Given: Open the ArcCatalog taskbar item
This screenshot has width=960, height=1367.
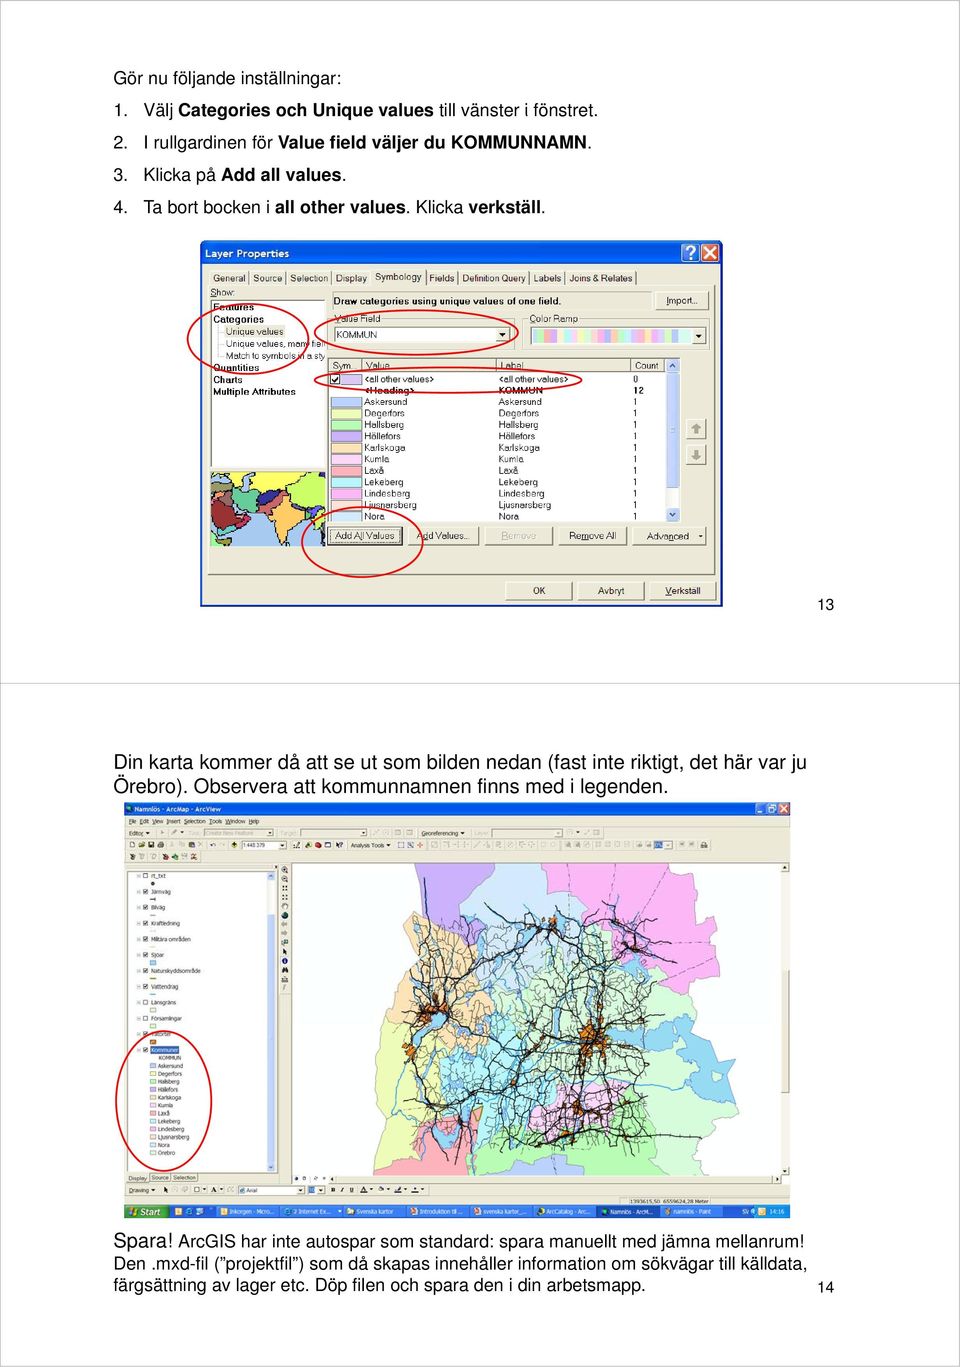Looking at the screenshot, I should (x=566, y=1211).
